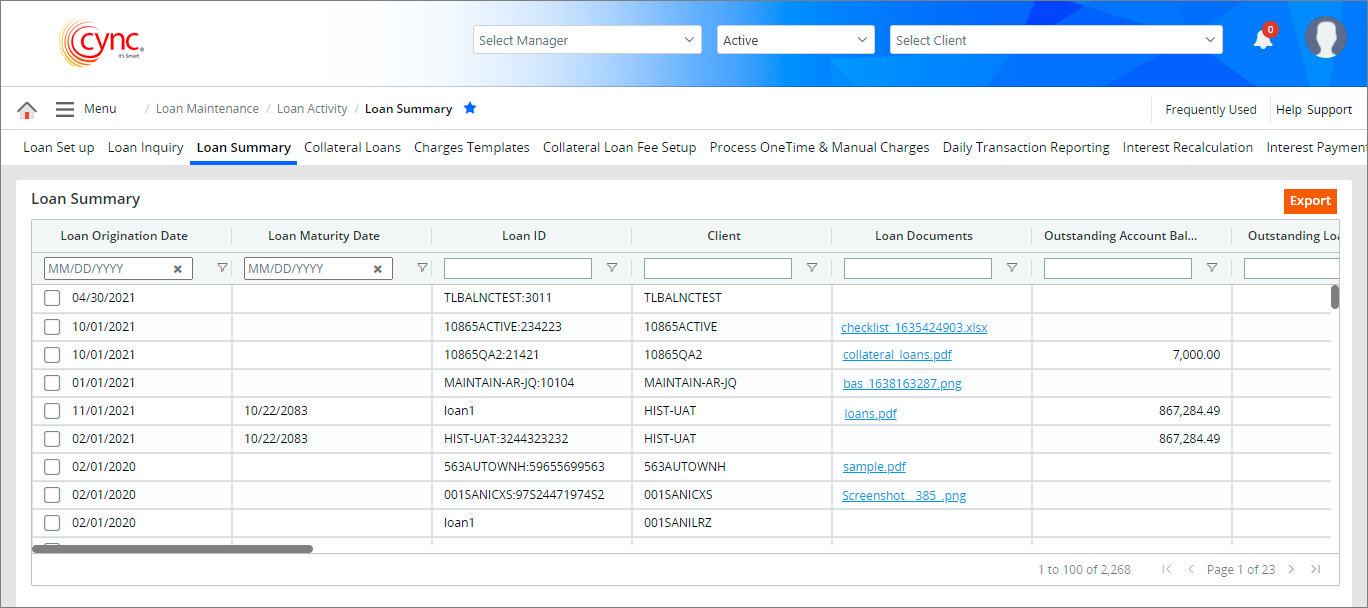This screenshot has height=608, width=1368.
Task: Expand the Select Client dropdown
Action: tap(1055, 40)
